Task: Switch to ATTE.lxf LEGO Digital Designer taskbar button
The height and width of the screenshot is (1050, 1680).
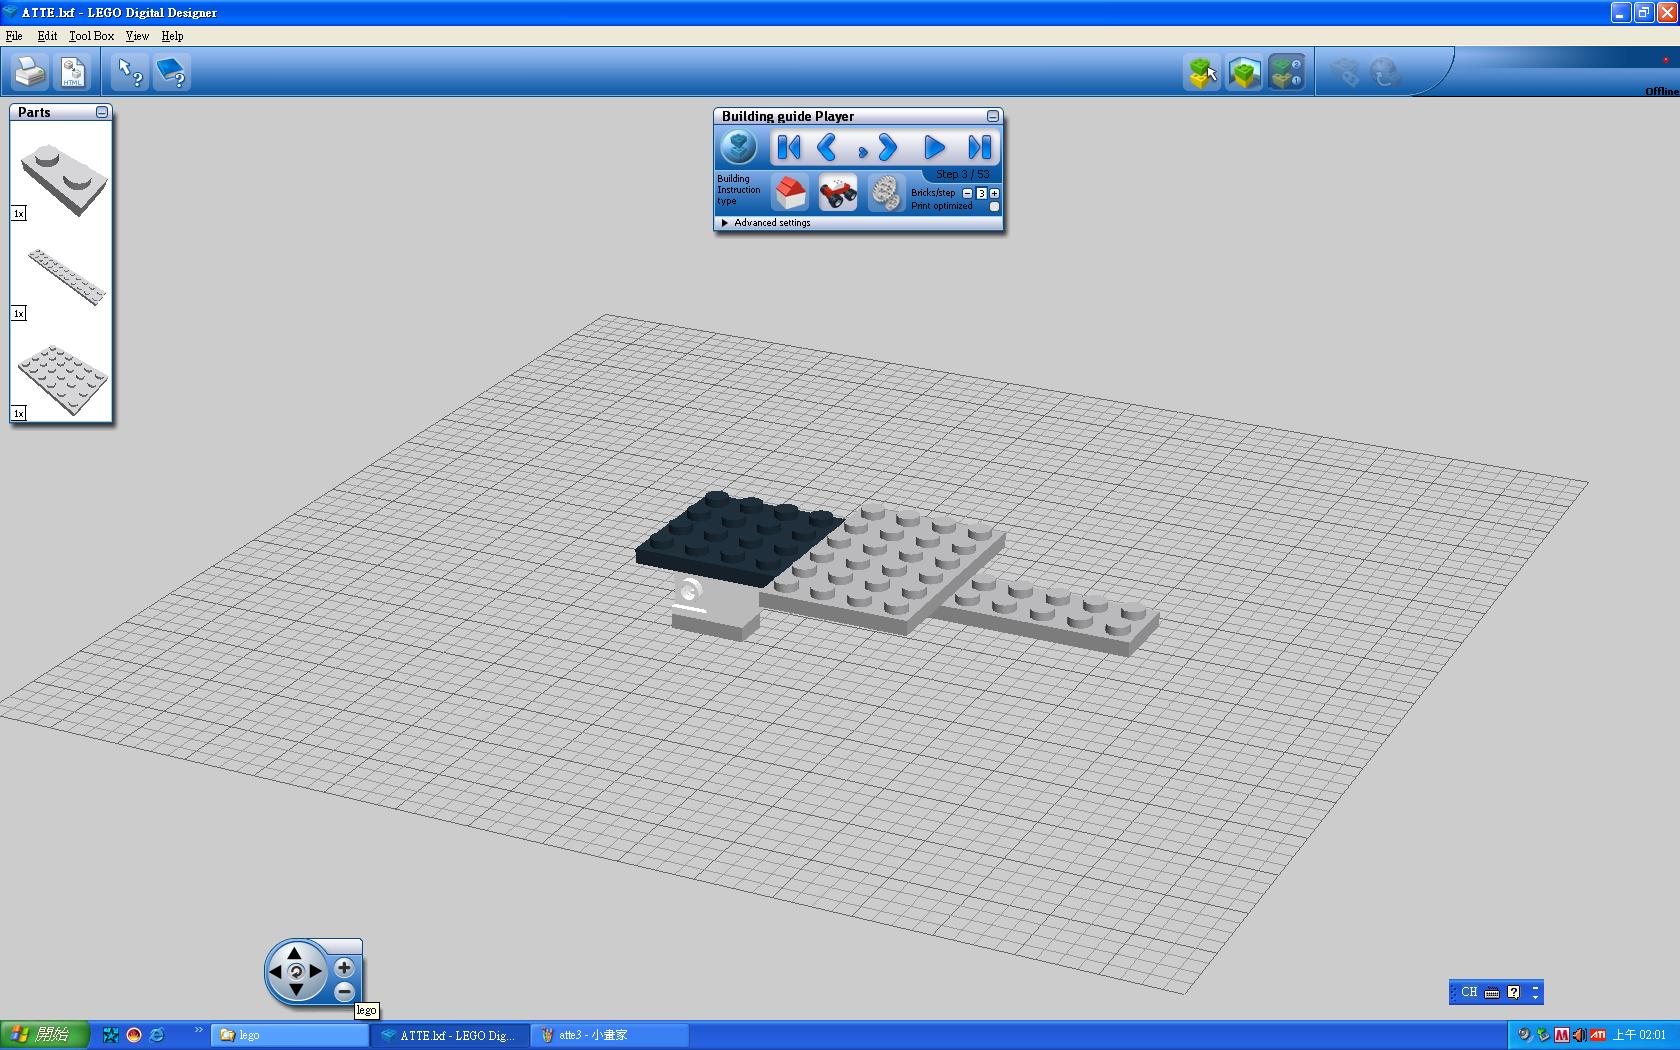Action: [448, 1035]
